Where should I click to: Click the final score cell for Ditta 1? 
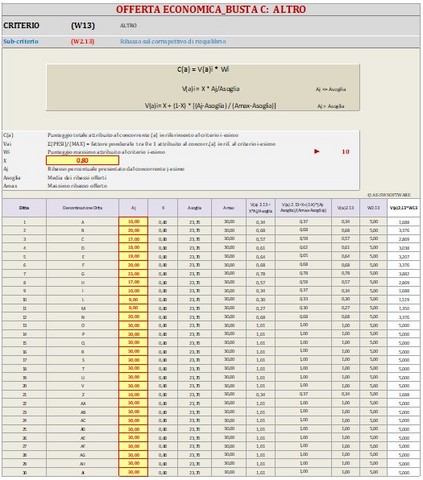pyautogui.click(x=404, y=222)
